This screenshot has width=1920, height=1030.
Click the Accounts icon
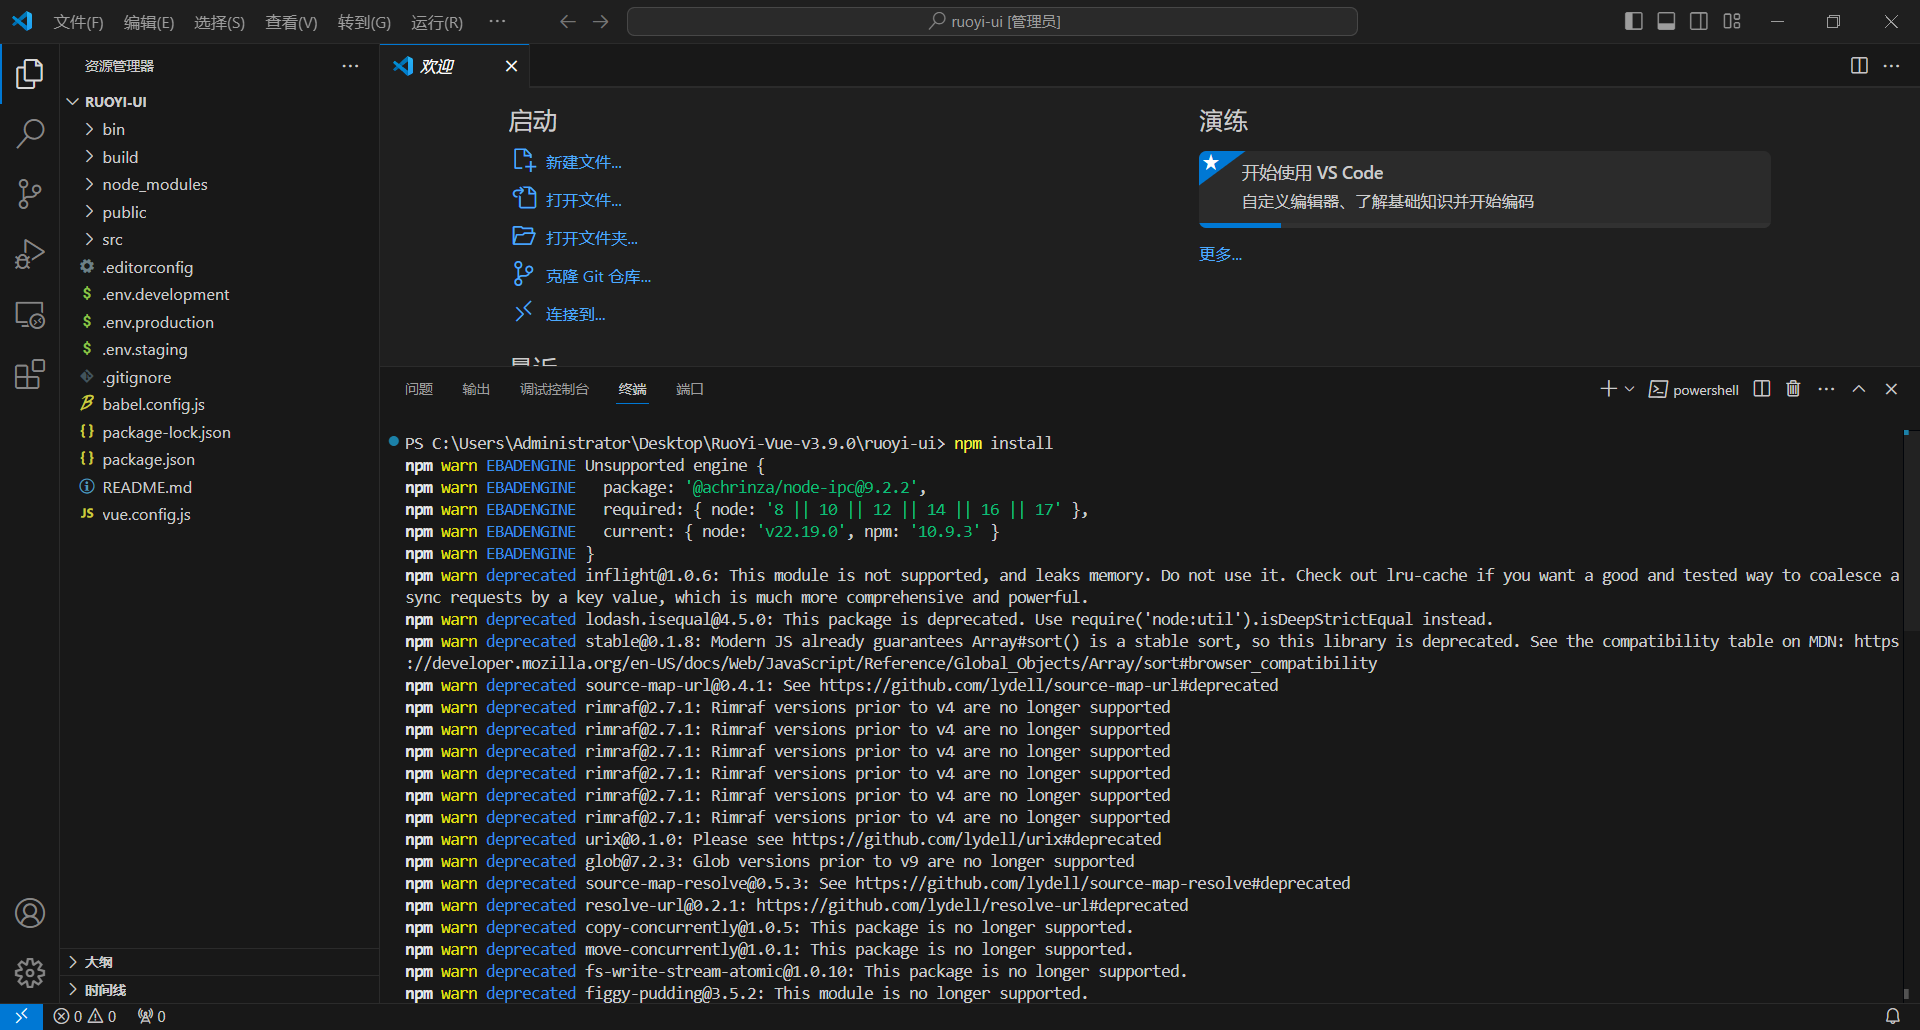tap(30, 913)
